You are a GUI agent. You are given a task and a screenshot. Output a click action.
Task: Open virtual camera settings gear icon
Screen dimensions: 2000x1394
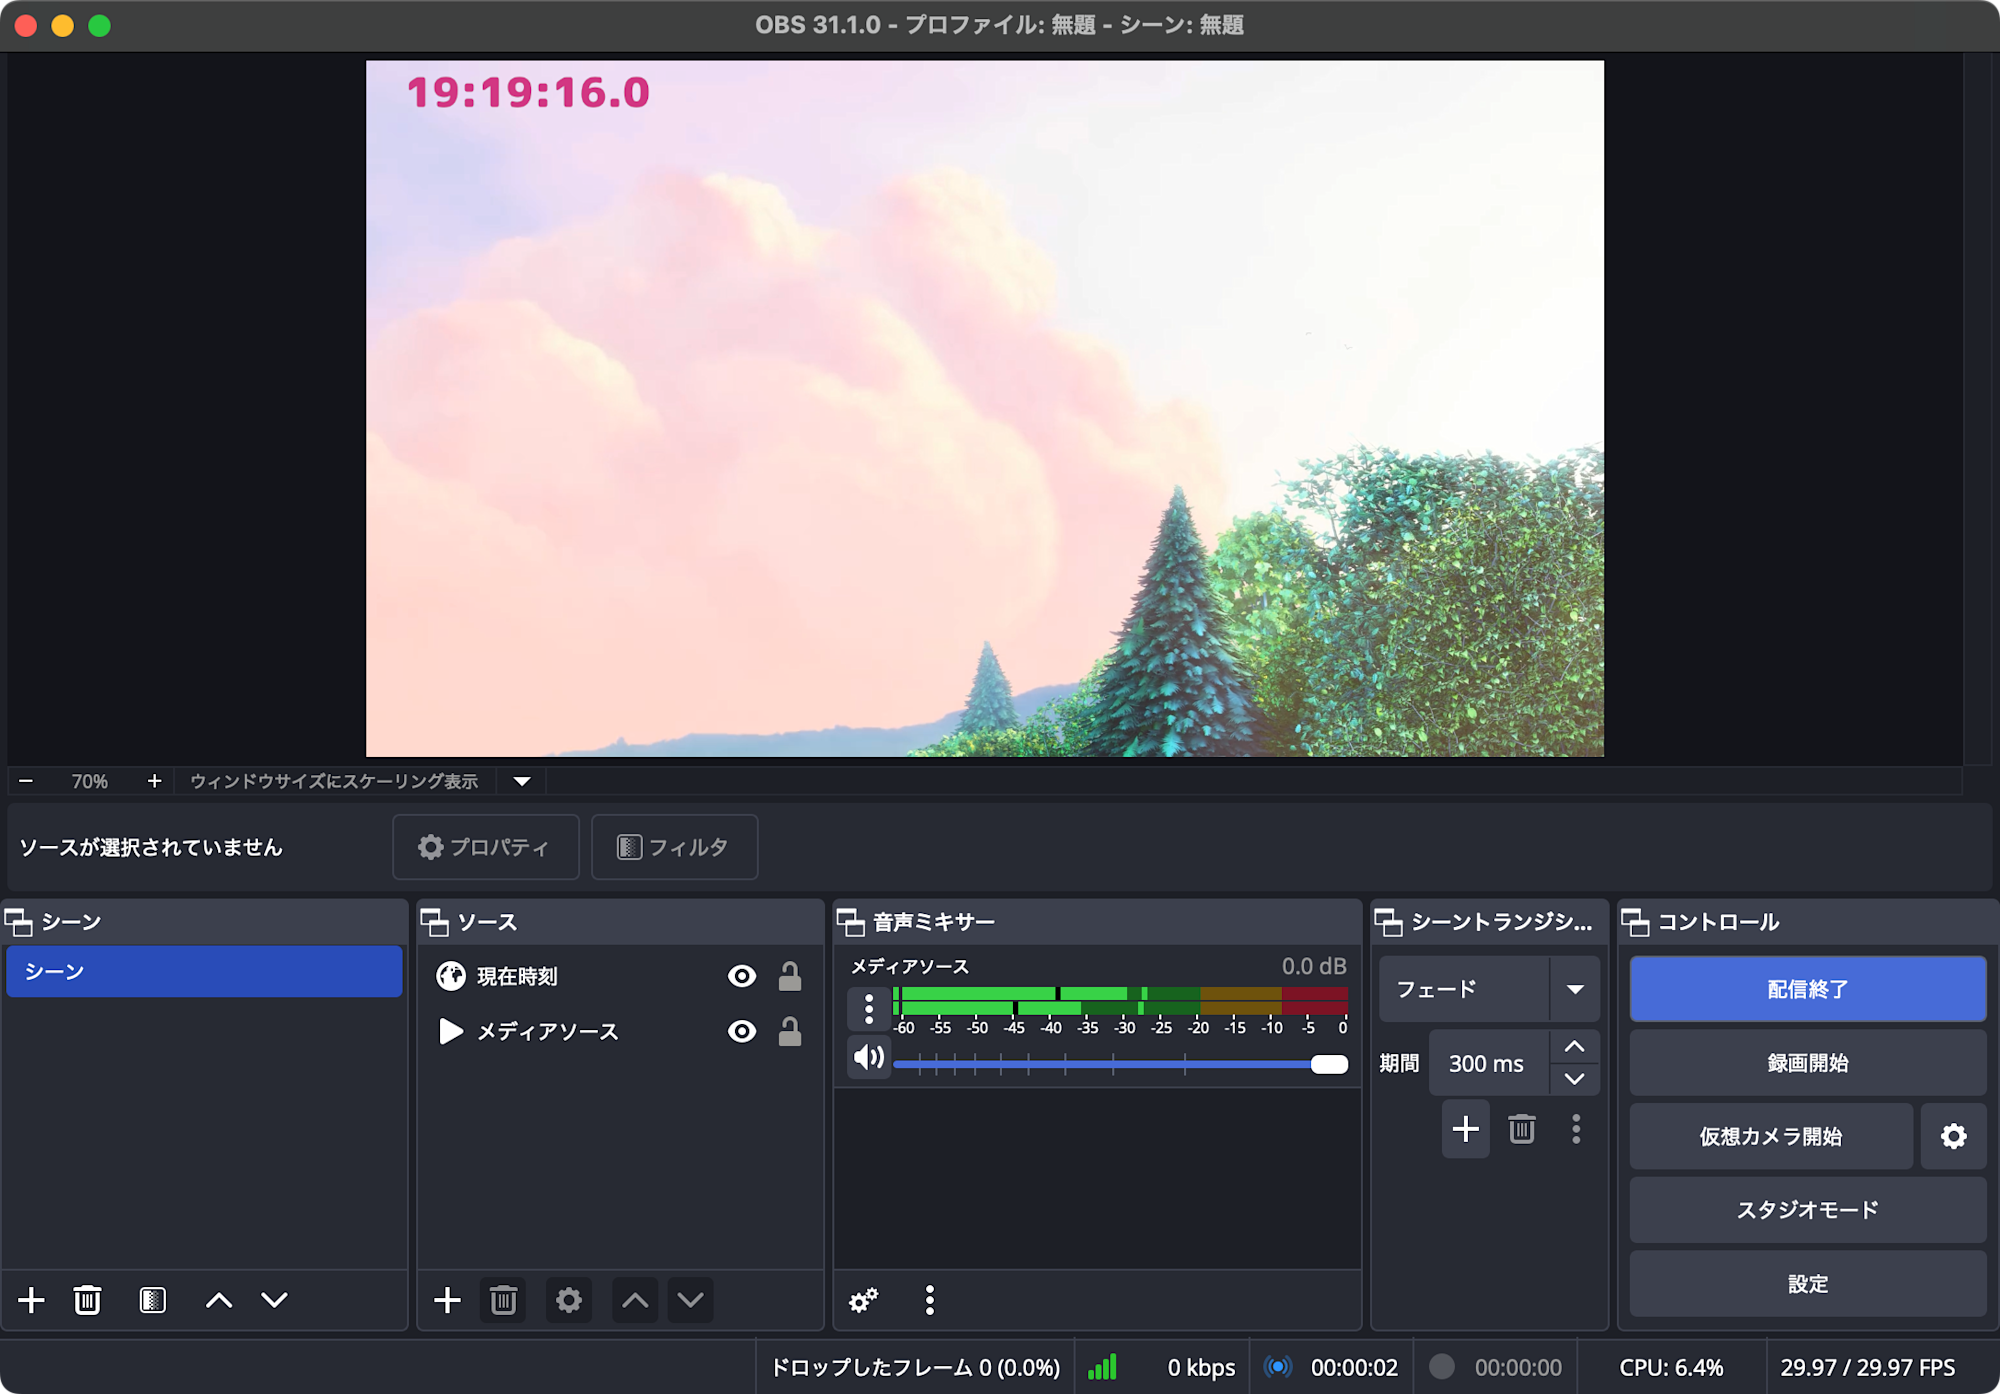(1953, 1136)
